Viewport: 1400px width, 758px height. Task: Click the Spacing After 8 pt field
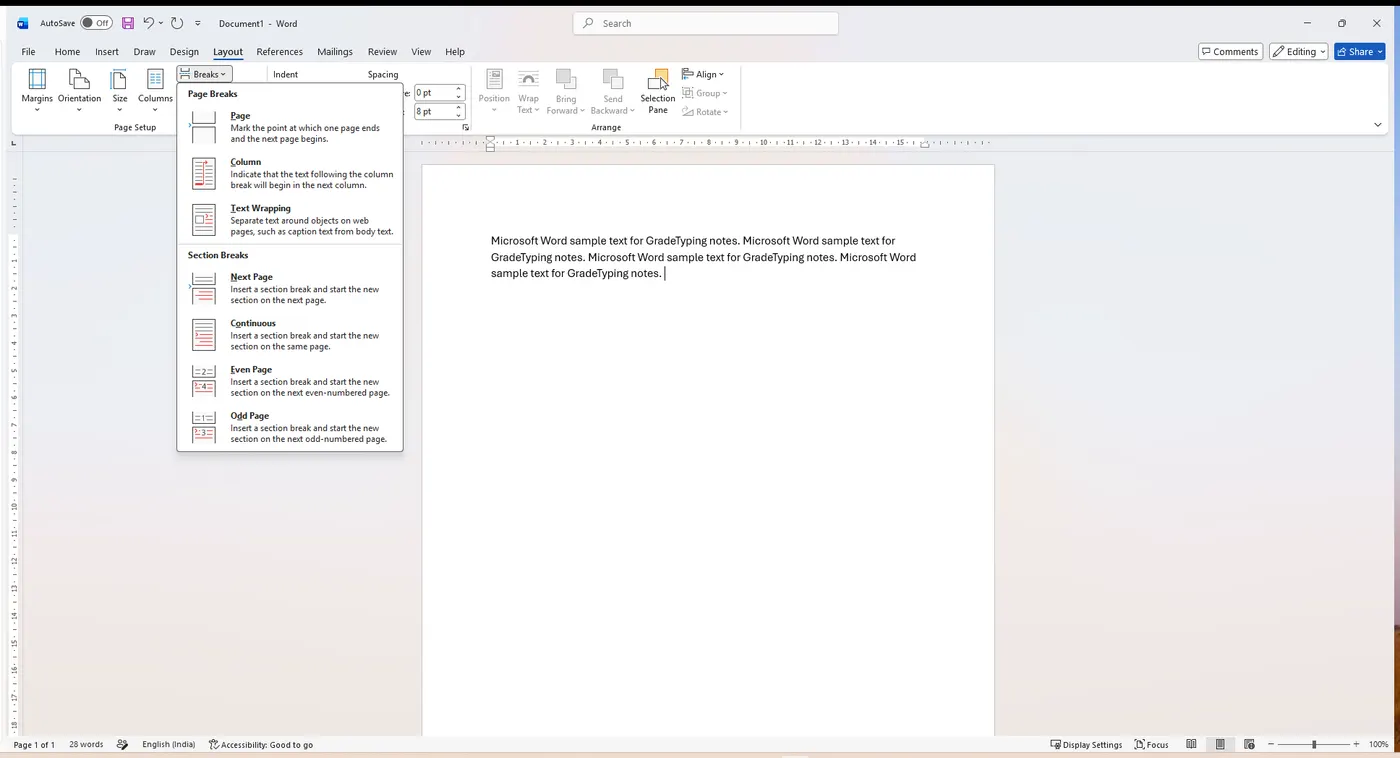434,112
